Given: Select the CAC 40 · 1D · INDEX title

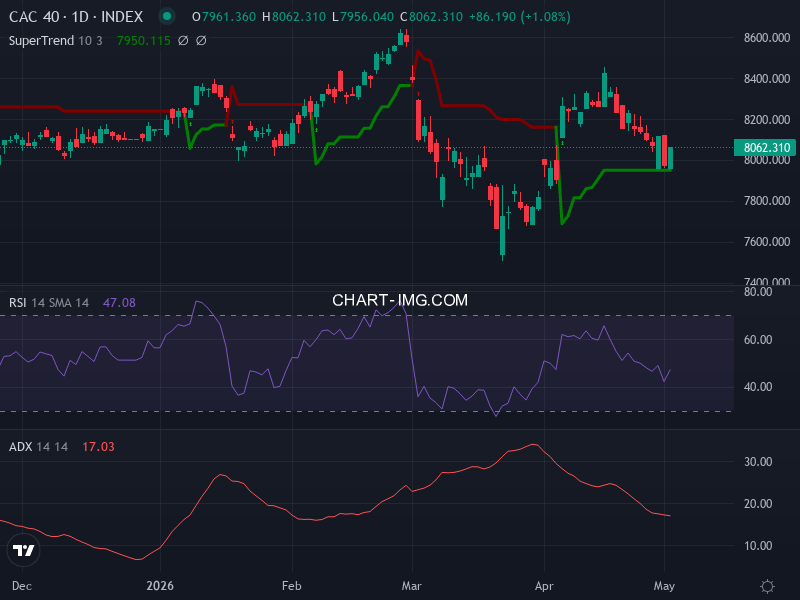Looking at the screenshot, I should coord(76,17).
